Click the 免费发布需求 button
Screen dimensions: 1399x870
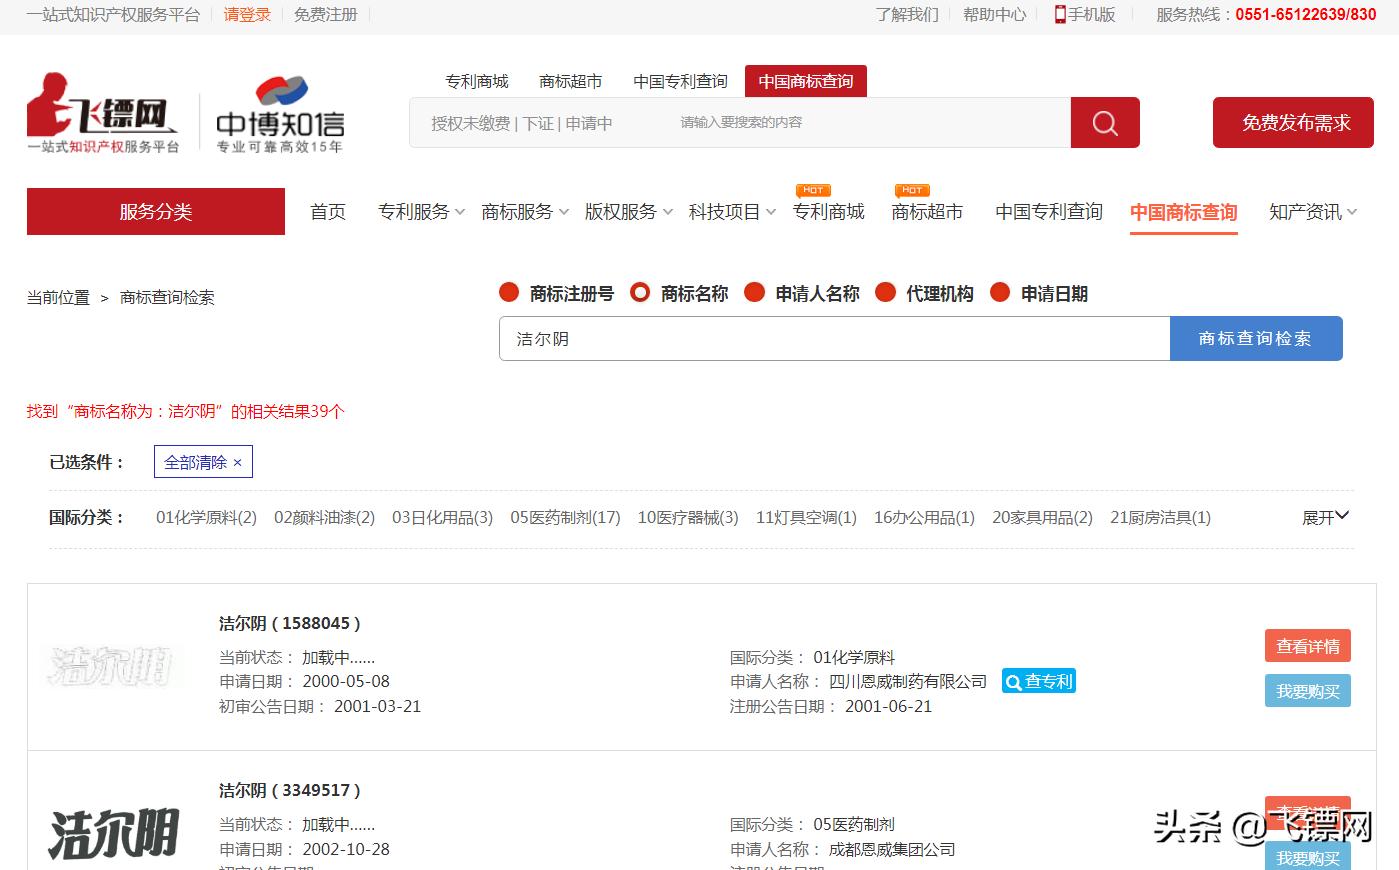[1292, 122]
